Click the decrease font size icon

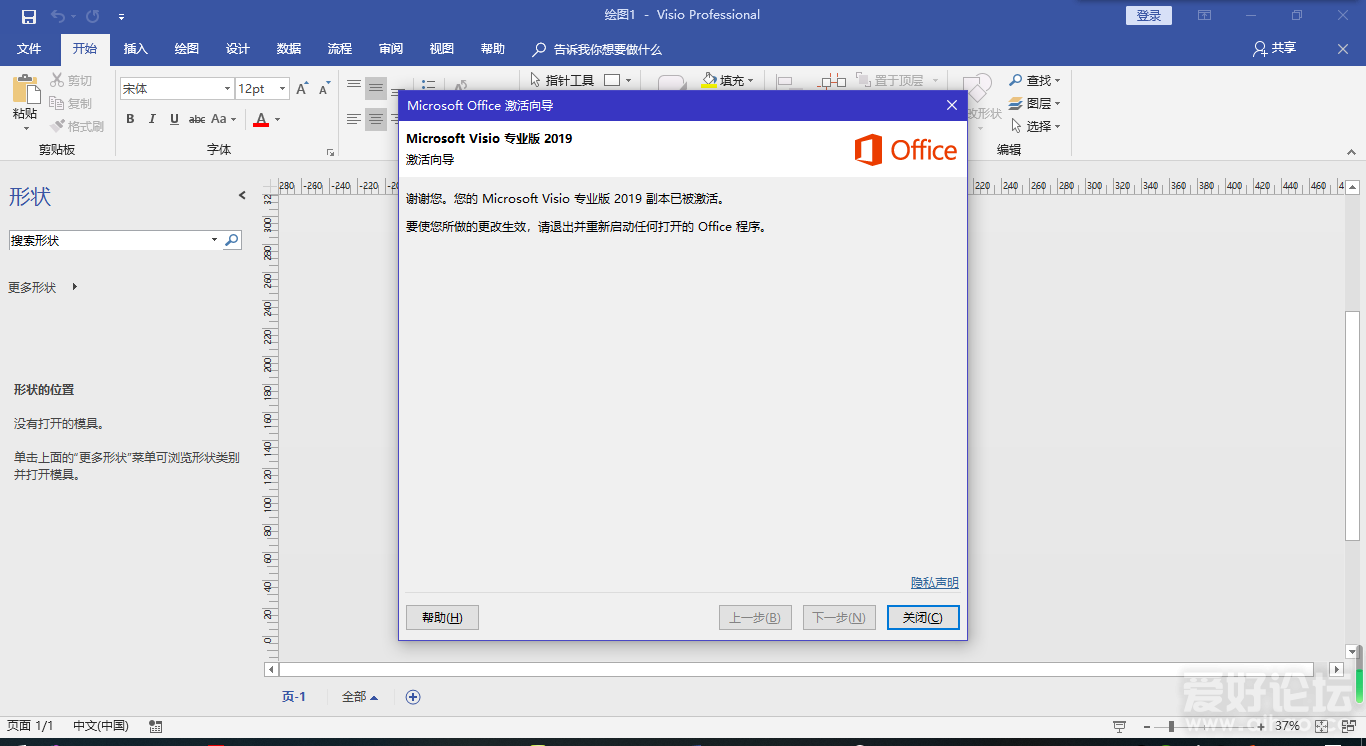324,89
